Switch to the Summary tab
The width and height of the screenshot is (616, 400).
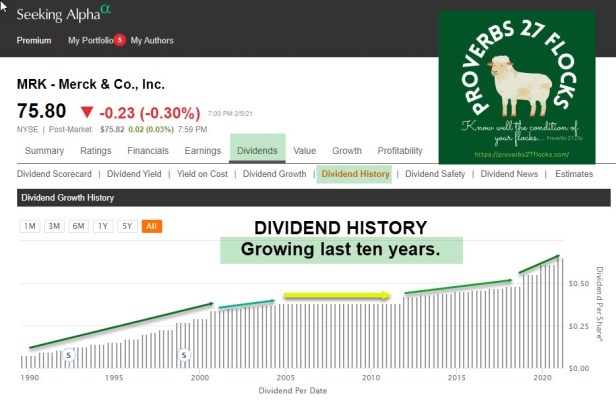pos(44,151)
